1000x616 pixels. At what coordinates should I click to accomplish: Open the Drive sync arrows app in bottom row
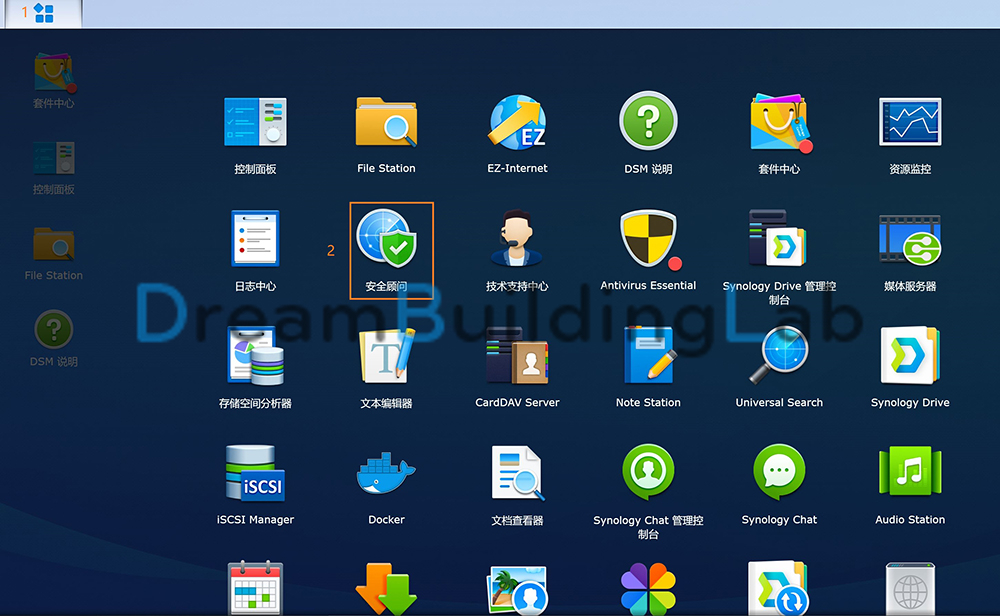coord(779,589)
